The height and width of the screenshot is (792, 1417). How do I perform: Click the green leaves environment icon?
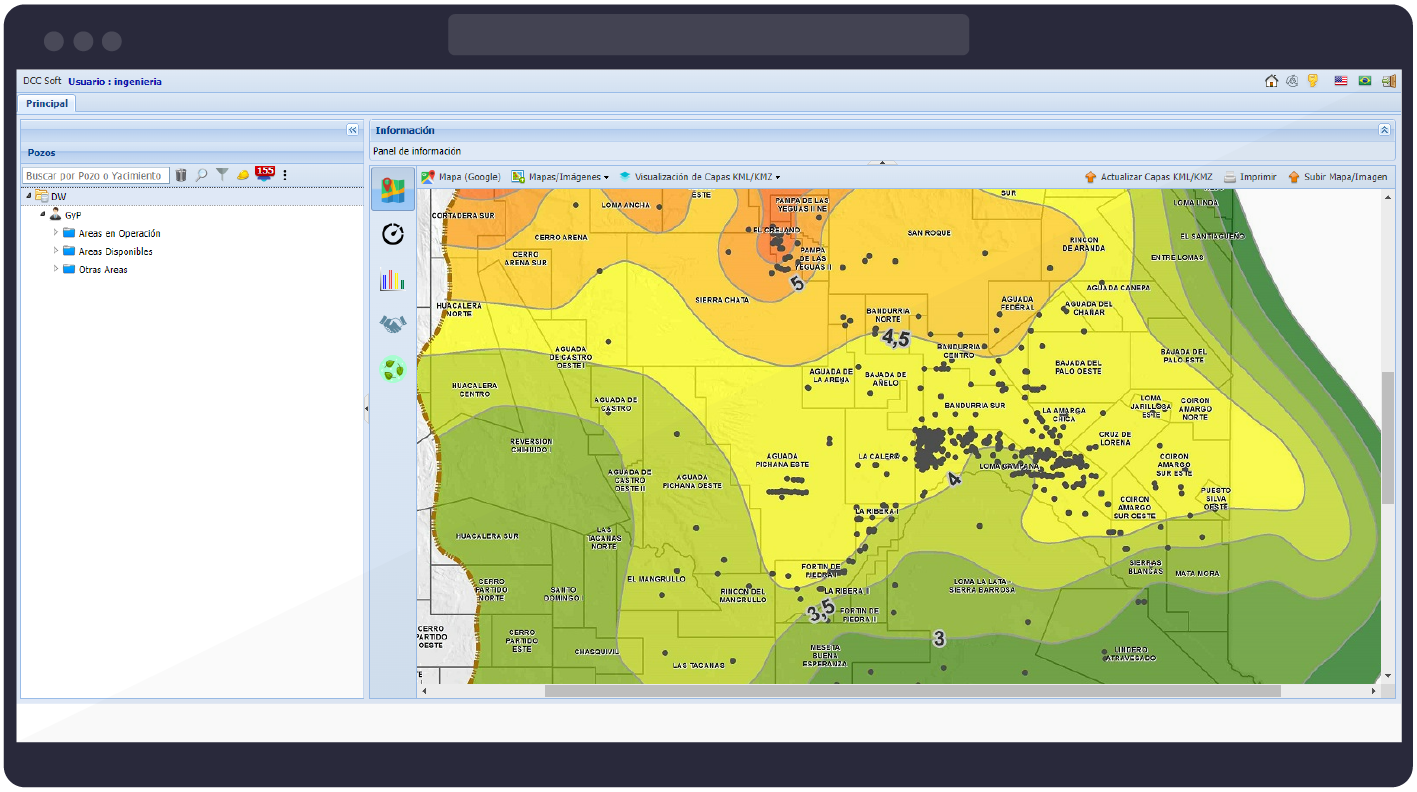pyautogui.click(x=393, y=370)
